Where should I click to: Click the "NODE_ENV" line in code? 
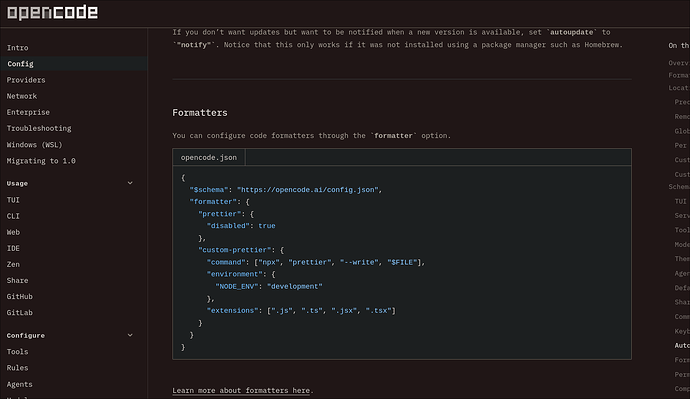point(269,286)
